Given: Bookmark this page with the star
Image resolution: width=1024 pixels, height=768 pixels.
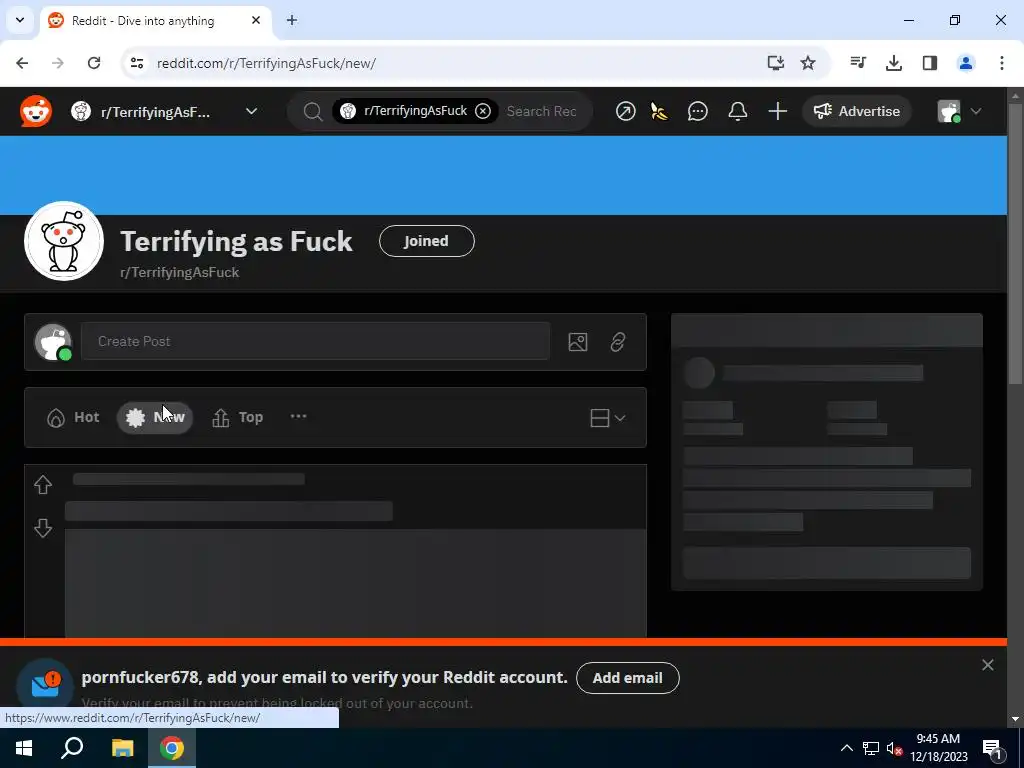Looking at the screenshot, I should (x=808, y=63).
